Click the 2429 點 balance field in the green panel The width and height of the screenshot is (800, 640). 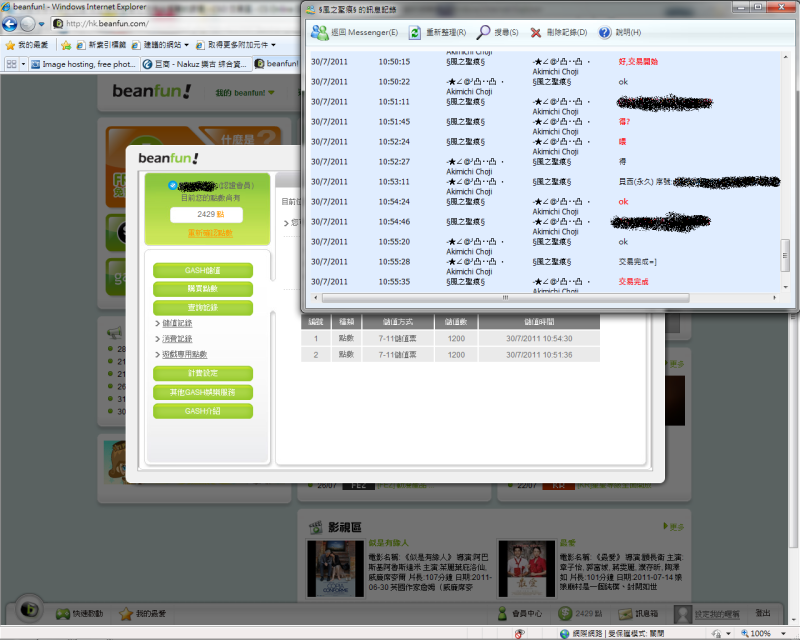pyautogui.click(x=206, y=214)
